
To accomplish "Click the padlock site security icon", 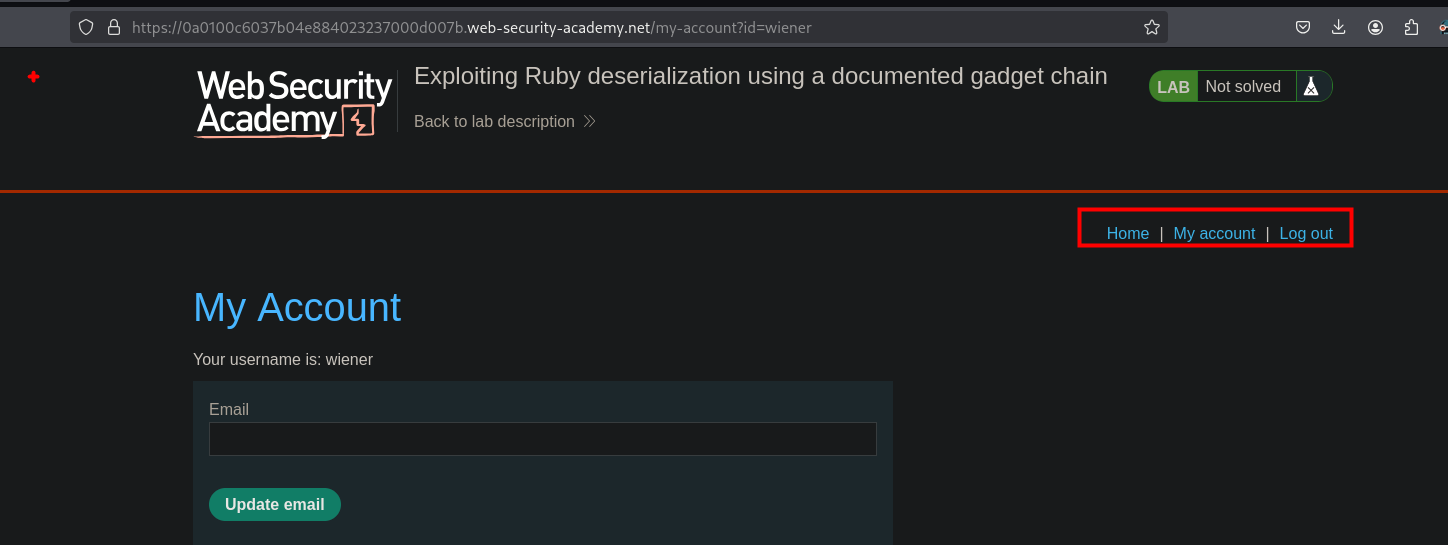I will [x=113, y=27].
